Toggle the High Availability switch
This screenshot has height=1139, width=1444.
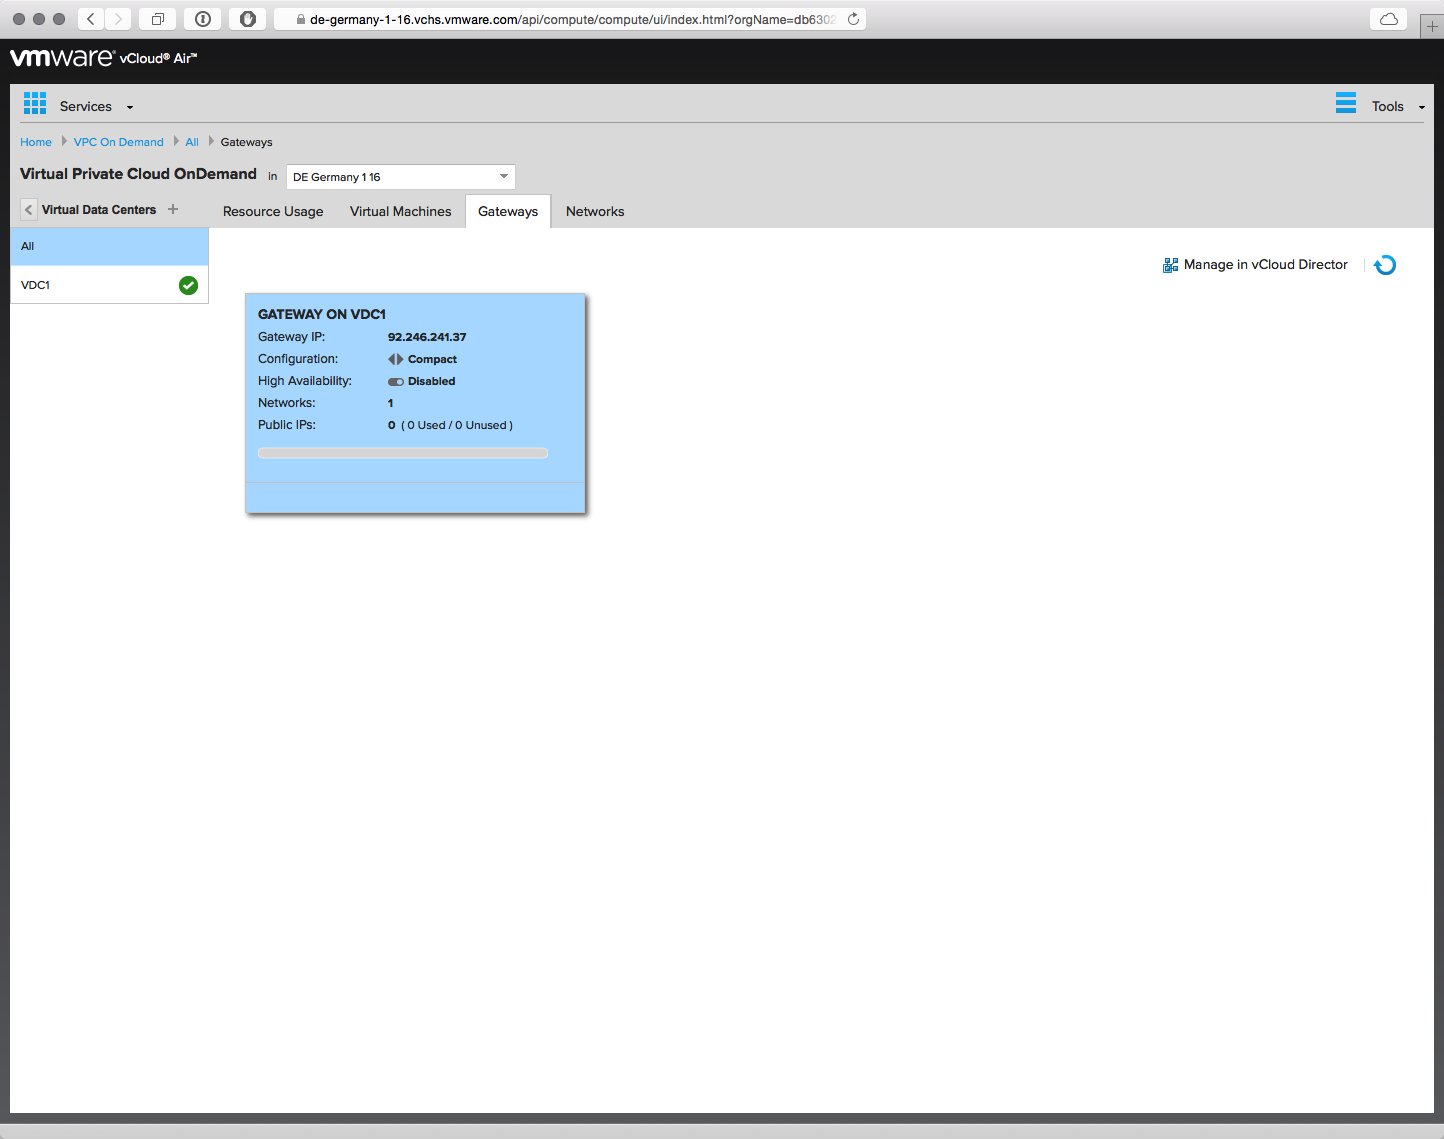coord(396,381)
